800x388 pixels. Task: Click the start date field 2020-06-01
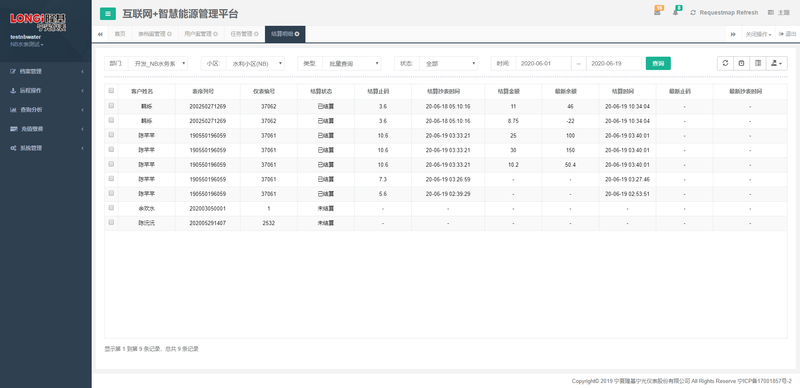(x=543, y=64)
